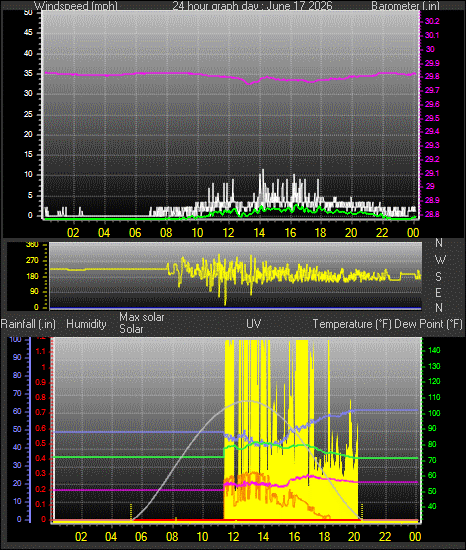Click the Dew Point (°F) legend label
The width and height of the screenshot is (466, 550).
click(x=428, y=324)
